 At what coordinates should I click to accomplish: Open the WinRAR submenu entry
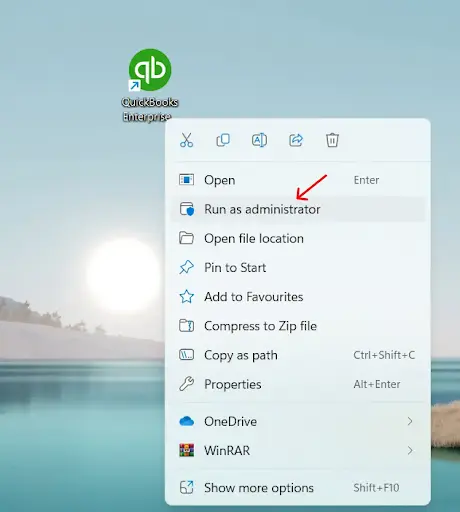[298, 451]
